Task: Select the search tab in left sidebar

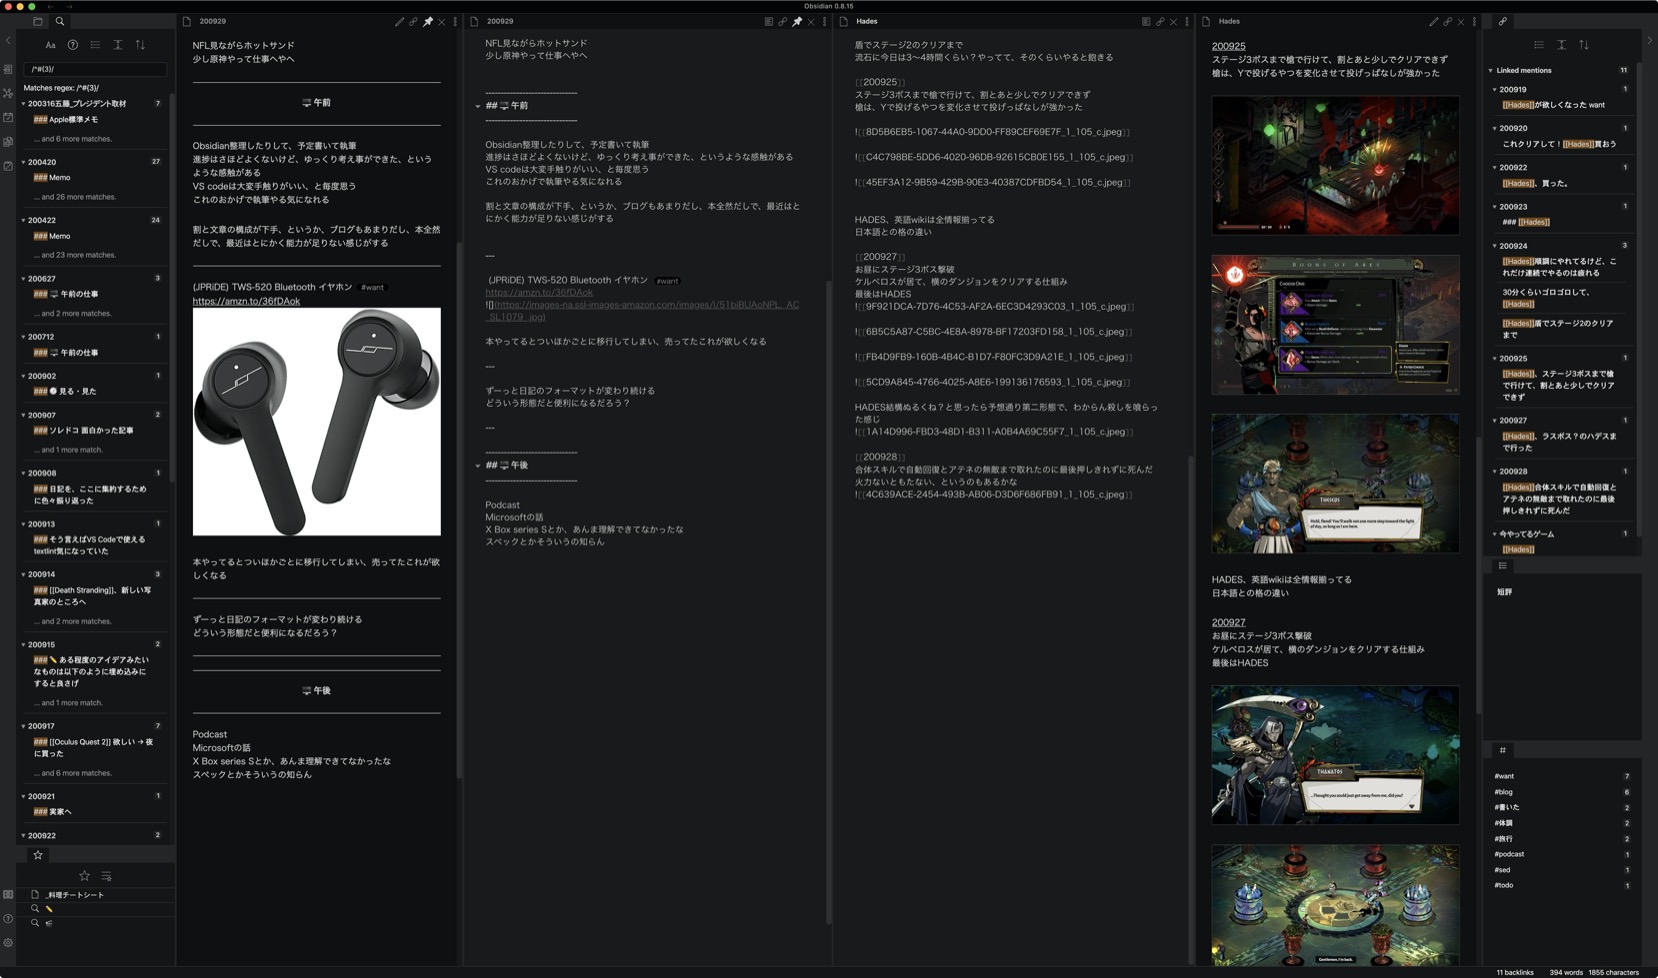Action: click(x=60, y=21)
